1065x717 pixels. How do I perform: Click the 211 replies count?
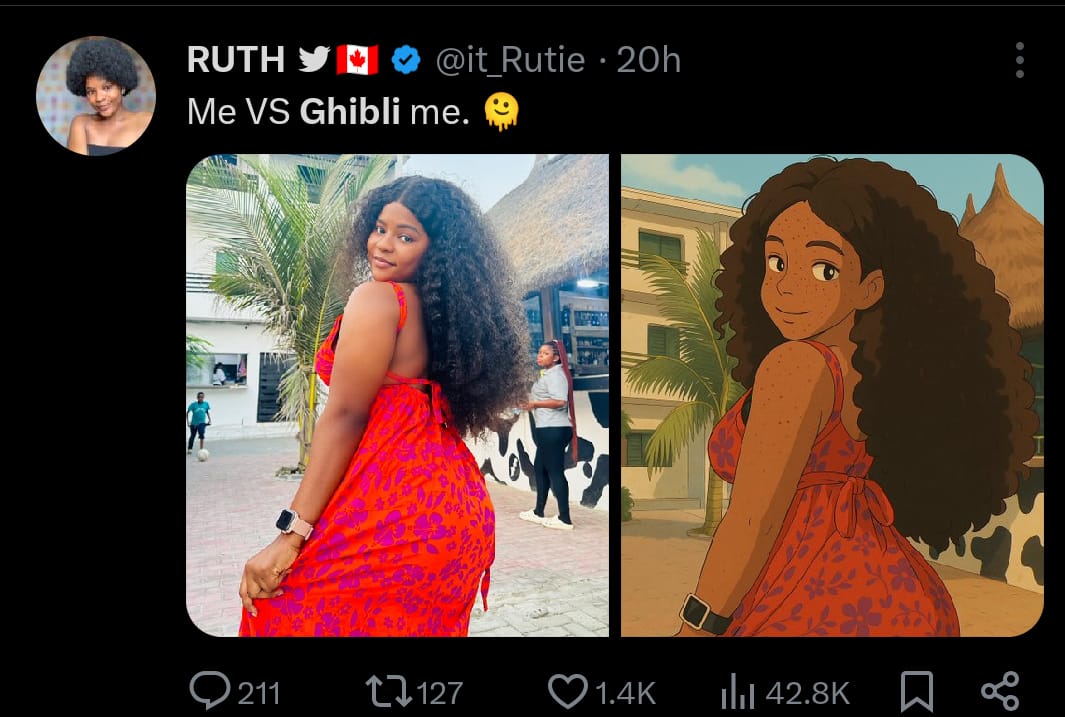[x=259, y=694]
